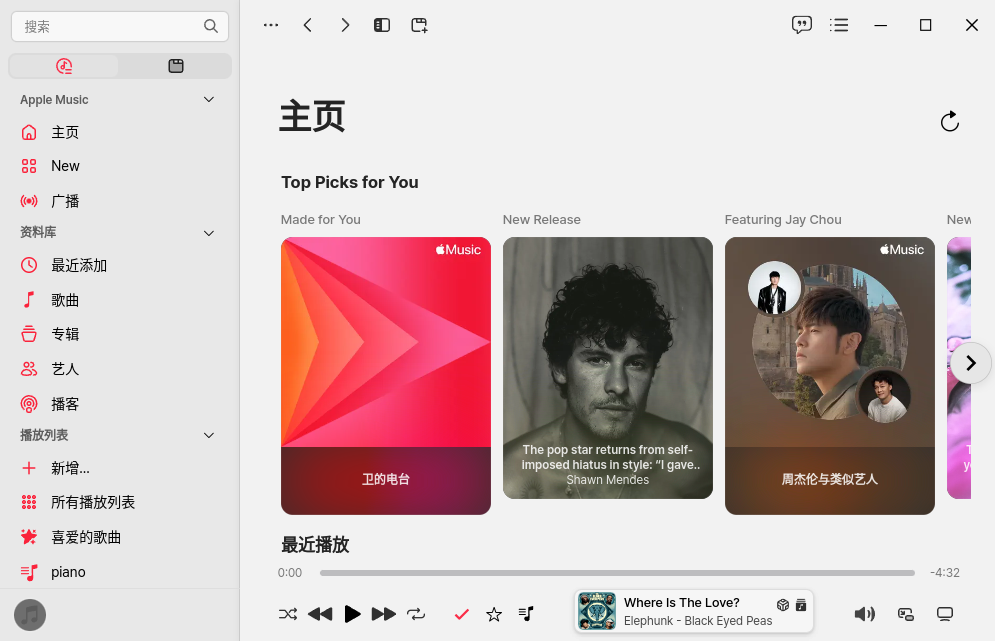The image size is (995, 641).
Task: Collapse the 播放列表 section
Action: (x=209, y=436)
